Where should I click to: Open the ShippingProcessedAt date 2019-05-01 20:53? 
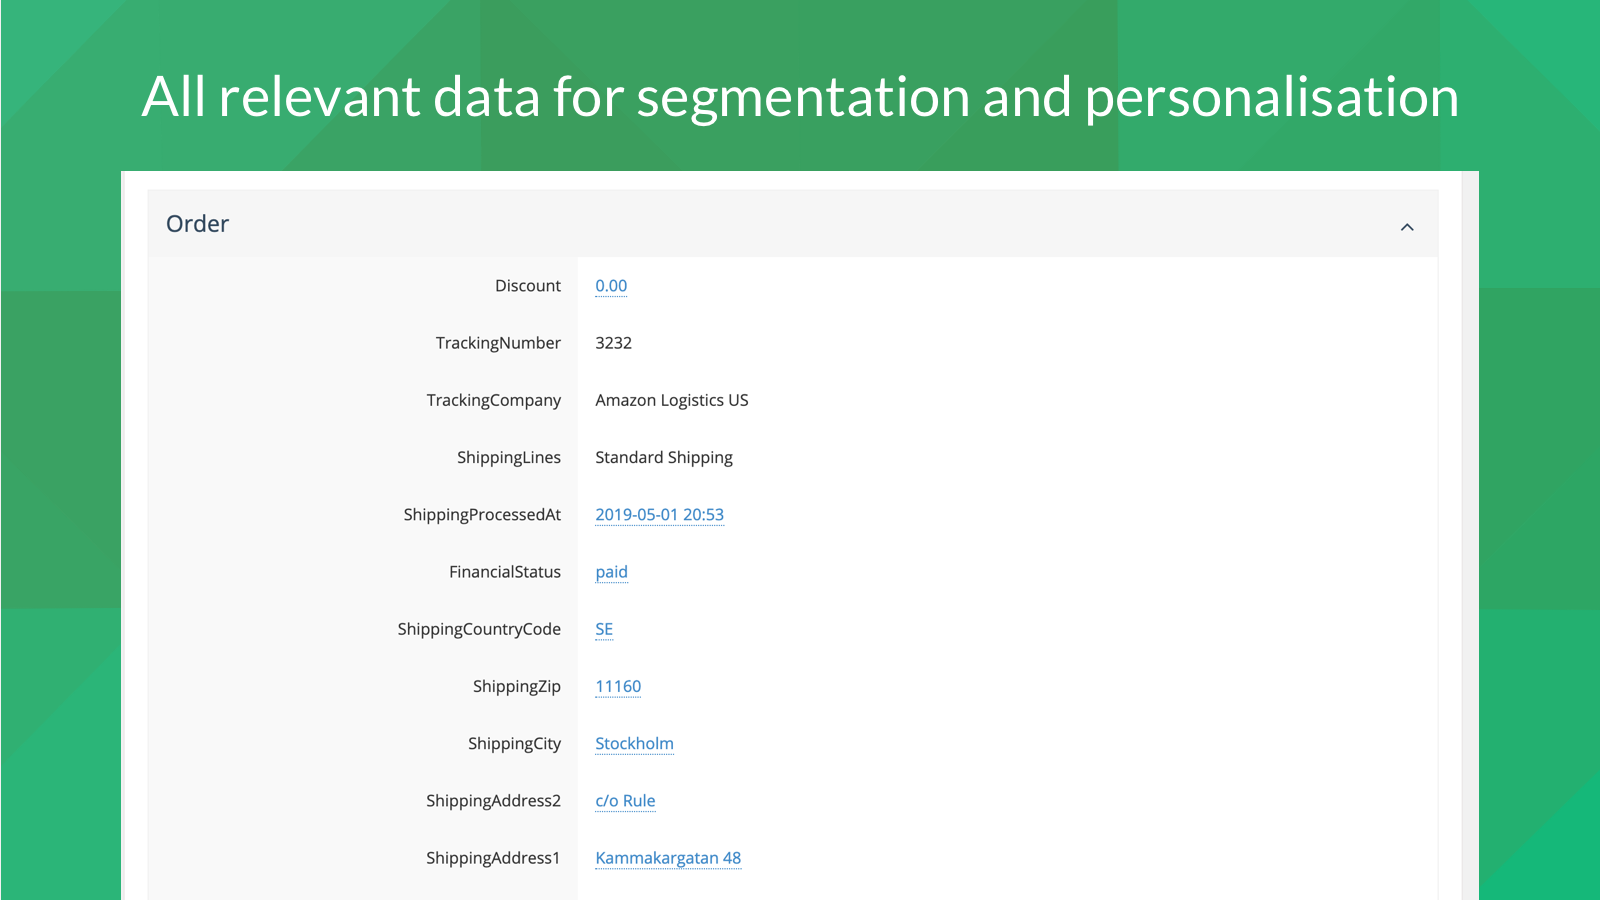pos(659,515)
